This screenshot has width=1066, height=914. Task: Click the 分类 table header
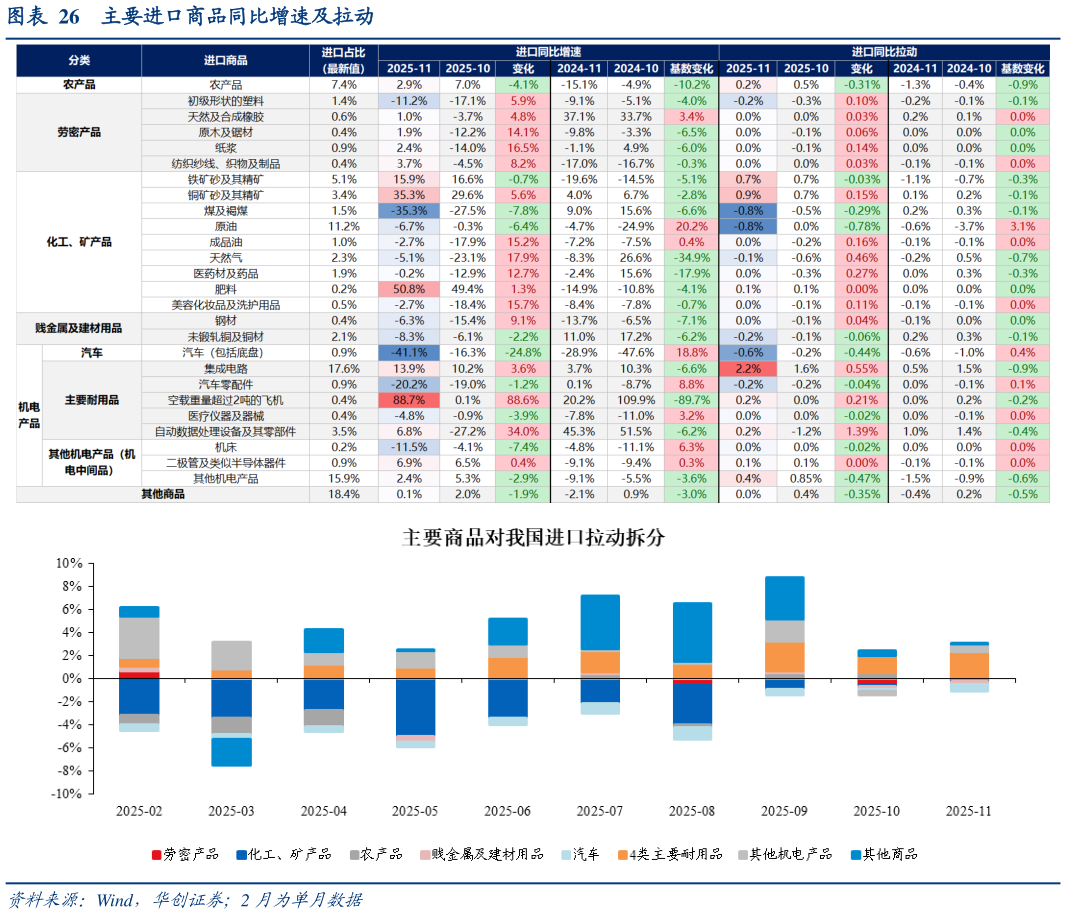[79, 61]
